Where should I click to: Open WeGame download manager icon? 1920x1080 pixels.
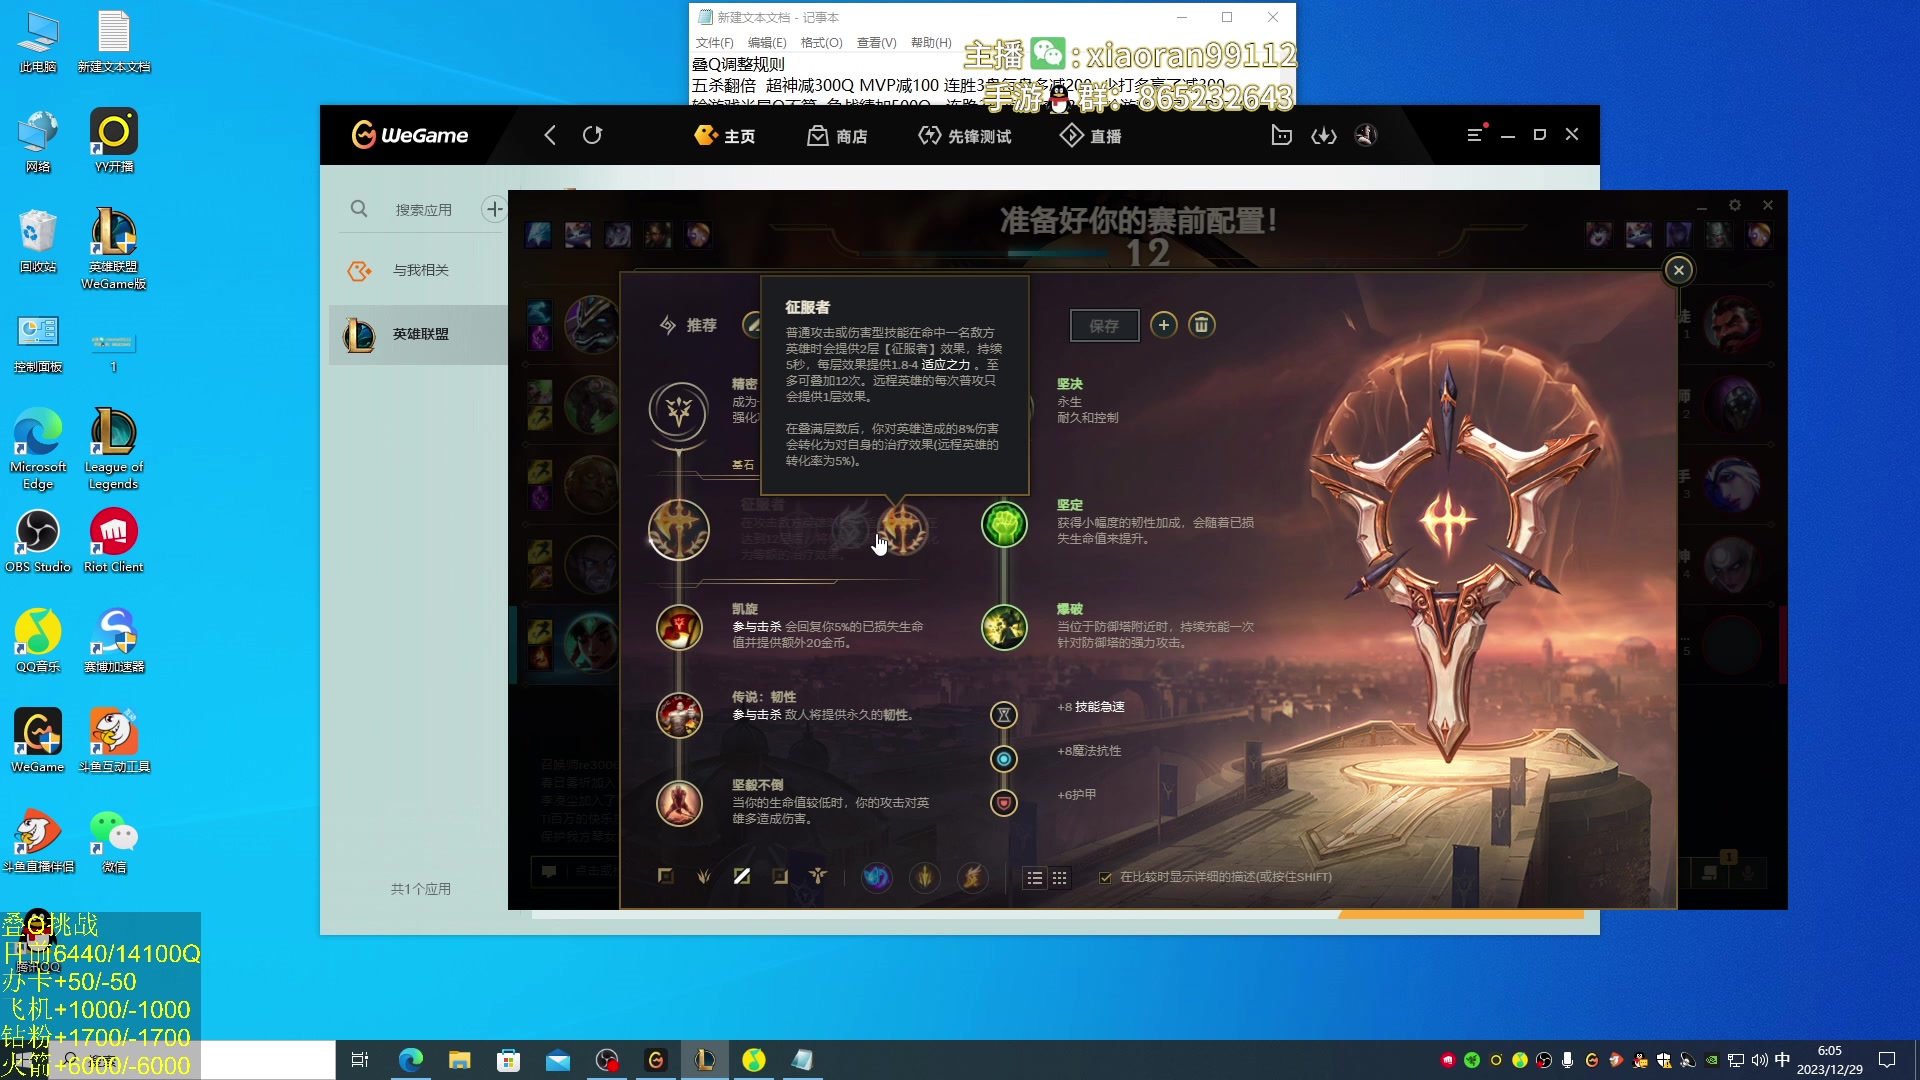[x=1324, y=135]
